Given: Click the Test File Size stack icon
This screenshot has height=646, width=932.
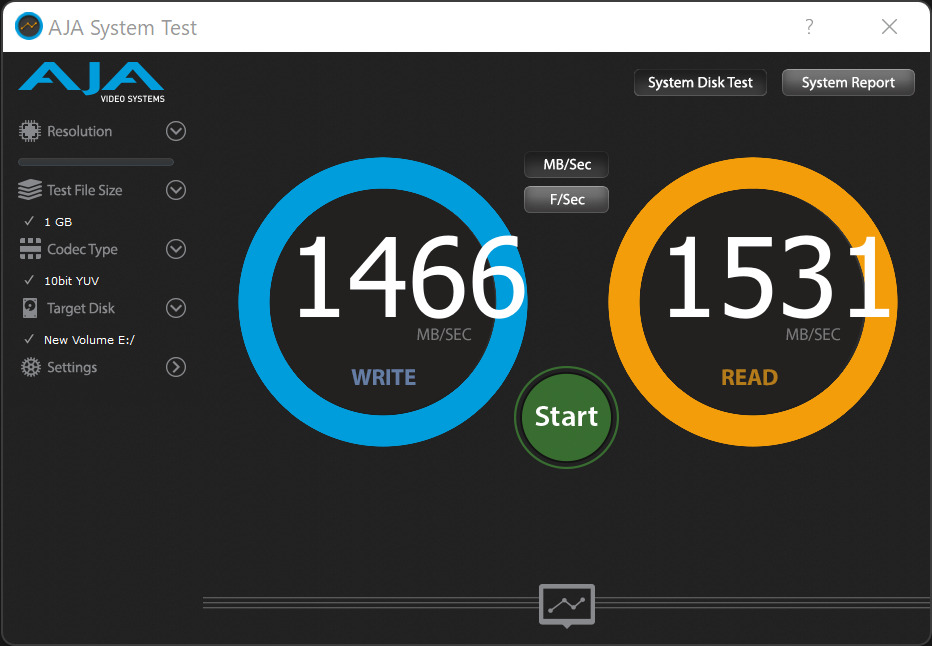Looking at the screenshot, I should click(30, 190).
